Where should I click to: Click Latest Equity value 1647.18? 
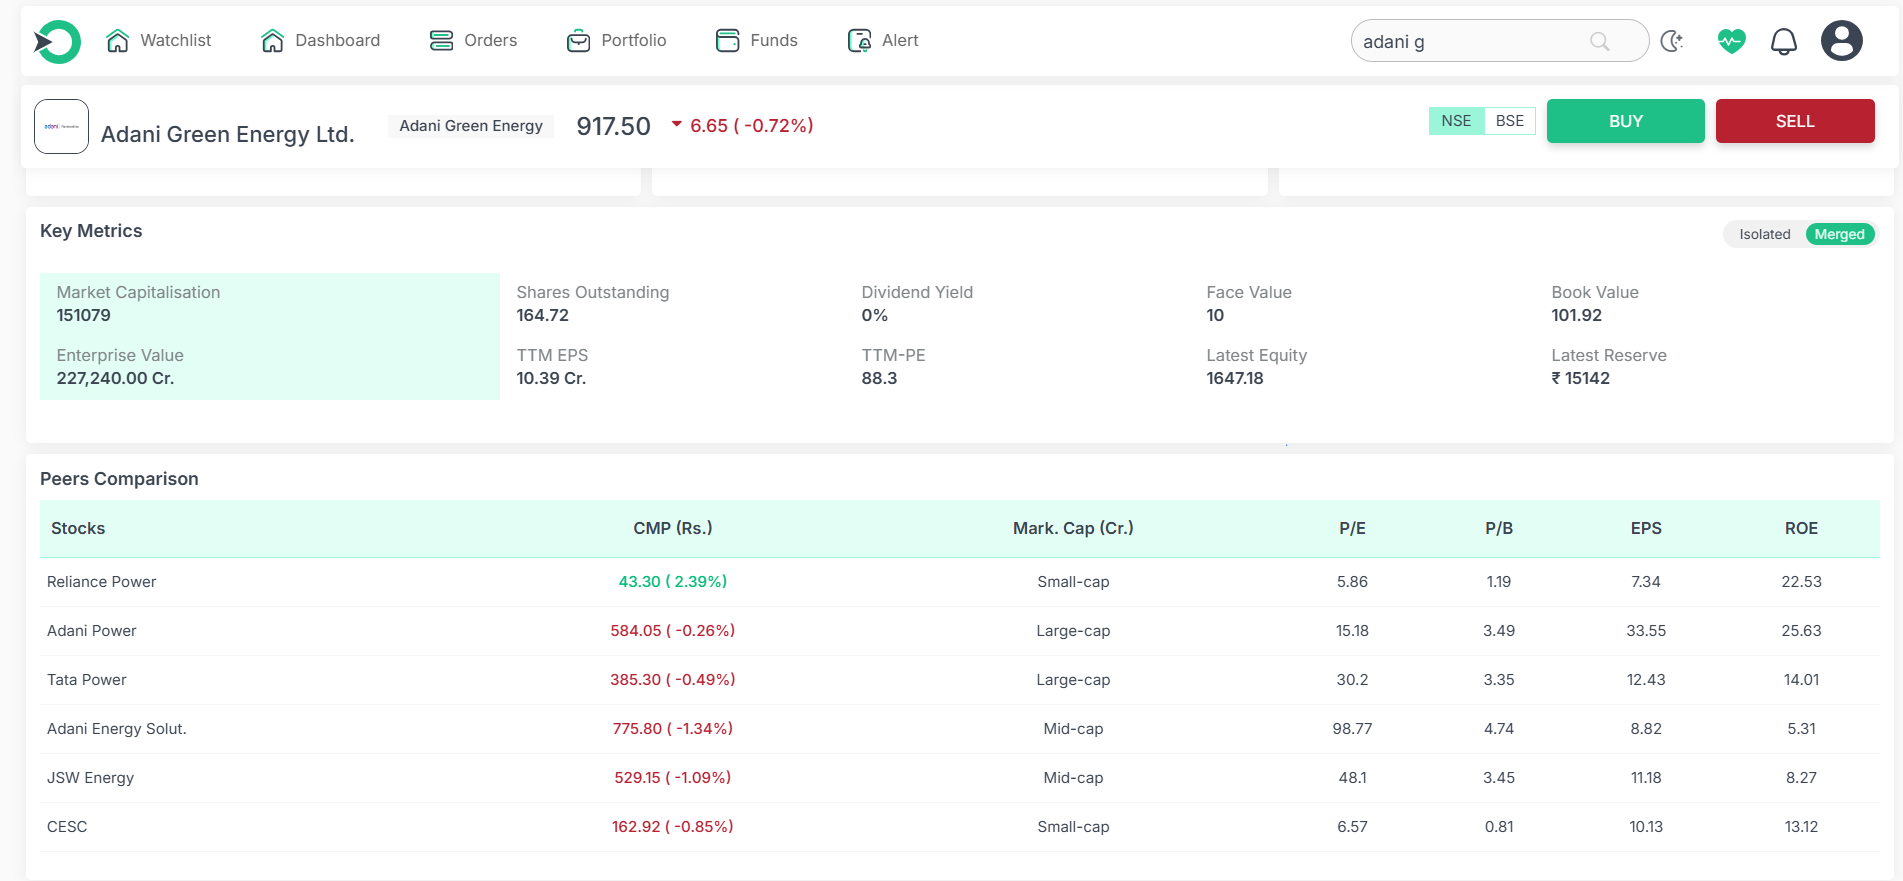1235,379
